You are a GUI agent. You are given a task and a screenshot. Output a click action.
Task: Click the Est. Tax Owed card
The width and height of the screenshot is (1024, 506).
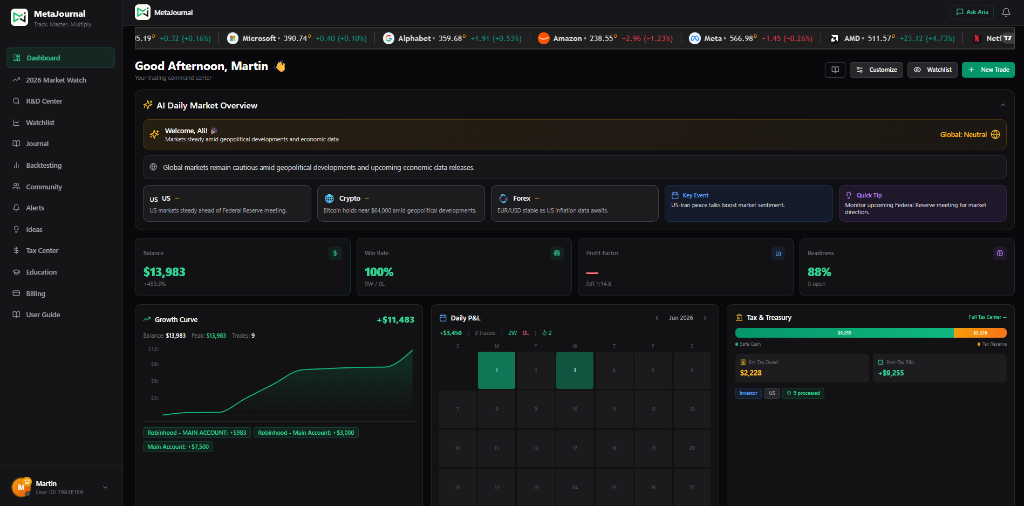point(802,368)
